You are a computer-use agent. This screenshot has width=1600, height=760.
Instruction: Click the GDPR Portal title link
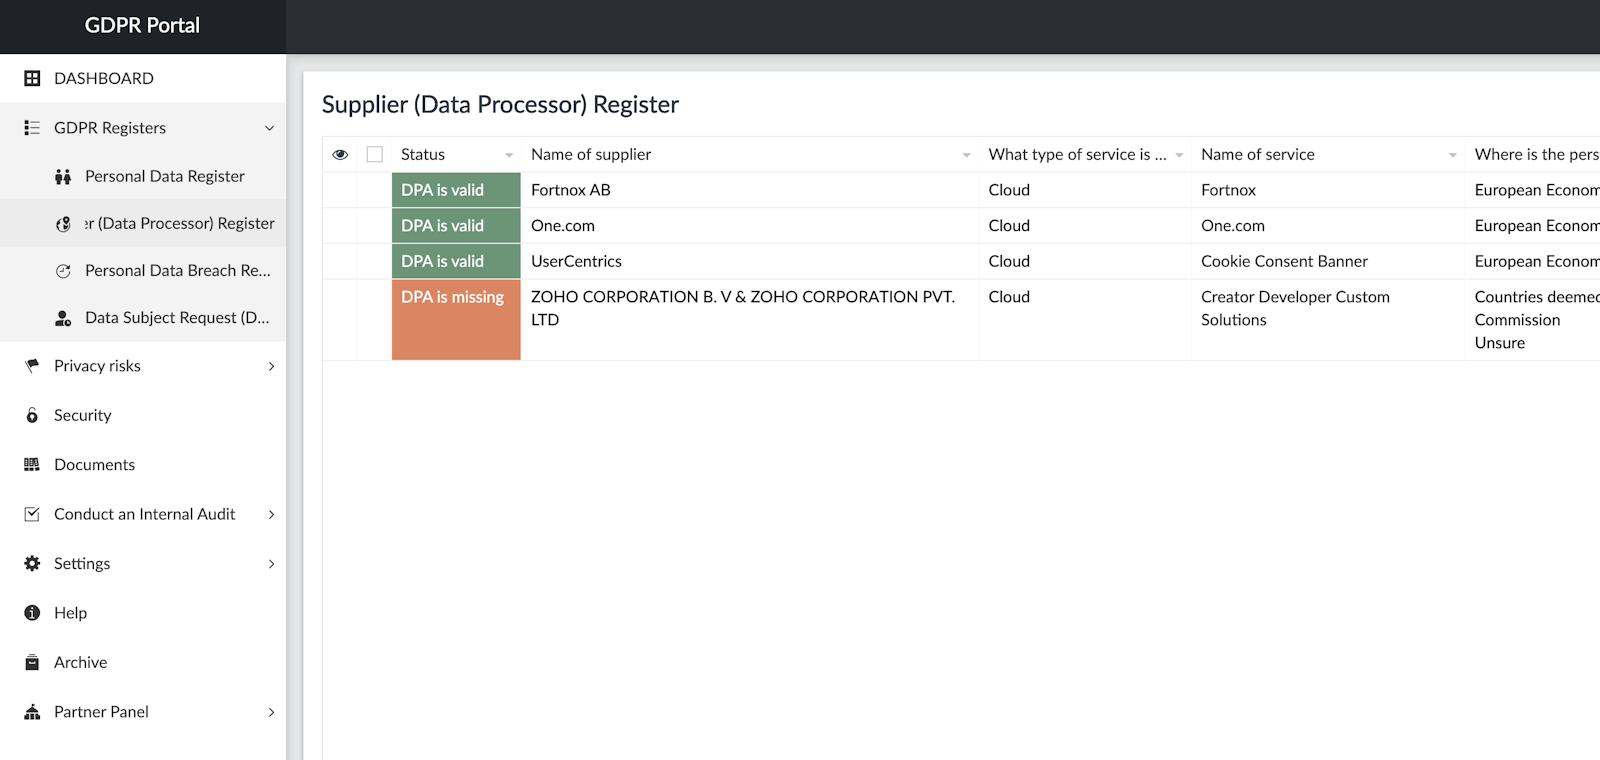tap(142, 26)
